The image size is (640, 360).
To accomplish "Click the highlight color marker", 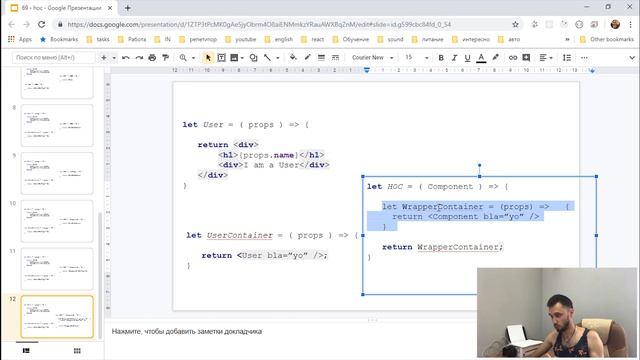I will [x=495, y=58].
